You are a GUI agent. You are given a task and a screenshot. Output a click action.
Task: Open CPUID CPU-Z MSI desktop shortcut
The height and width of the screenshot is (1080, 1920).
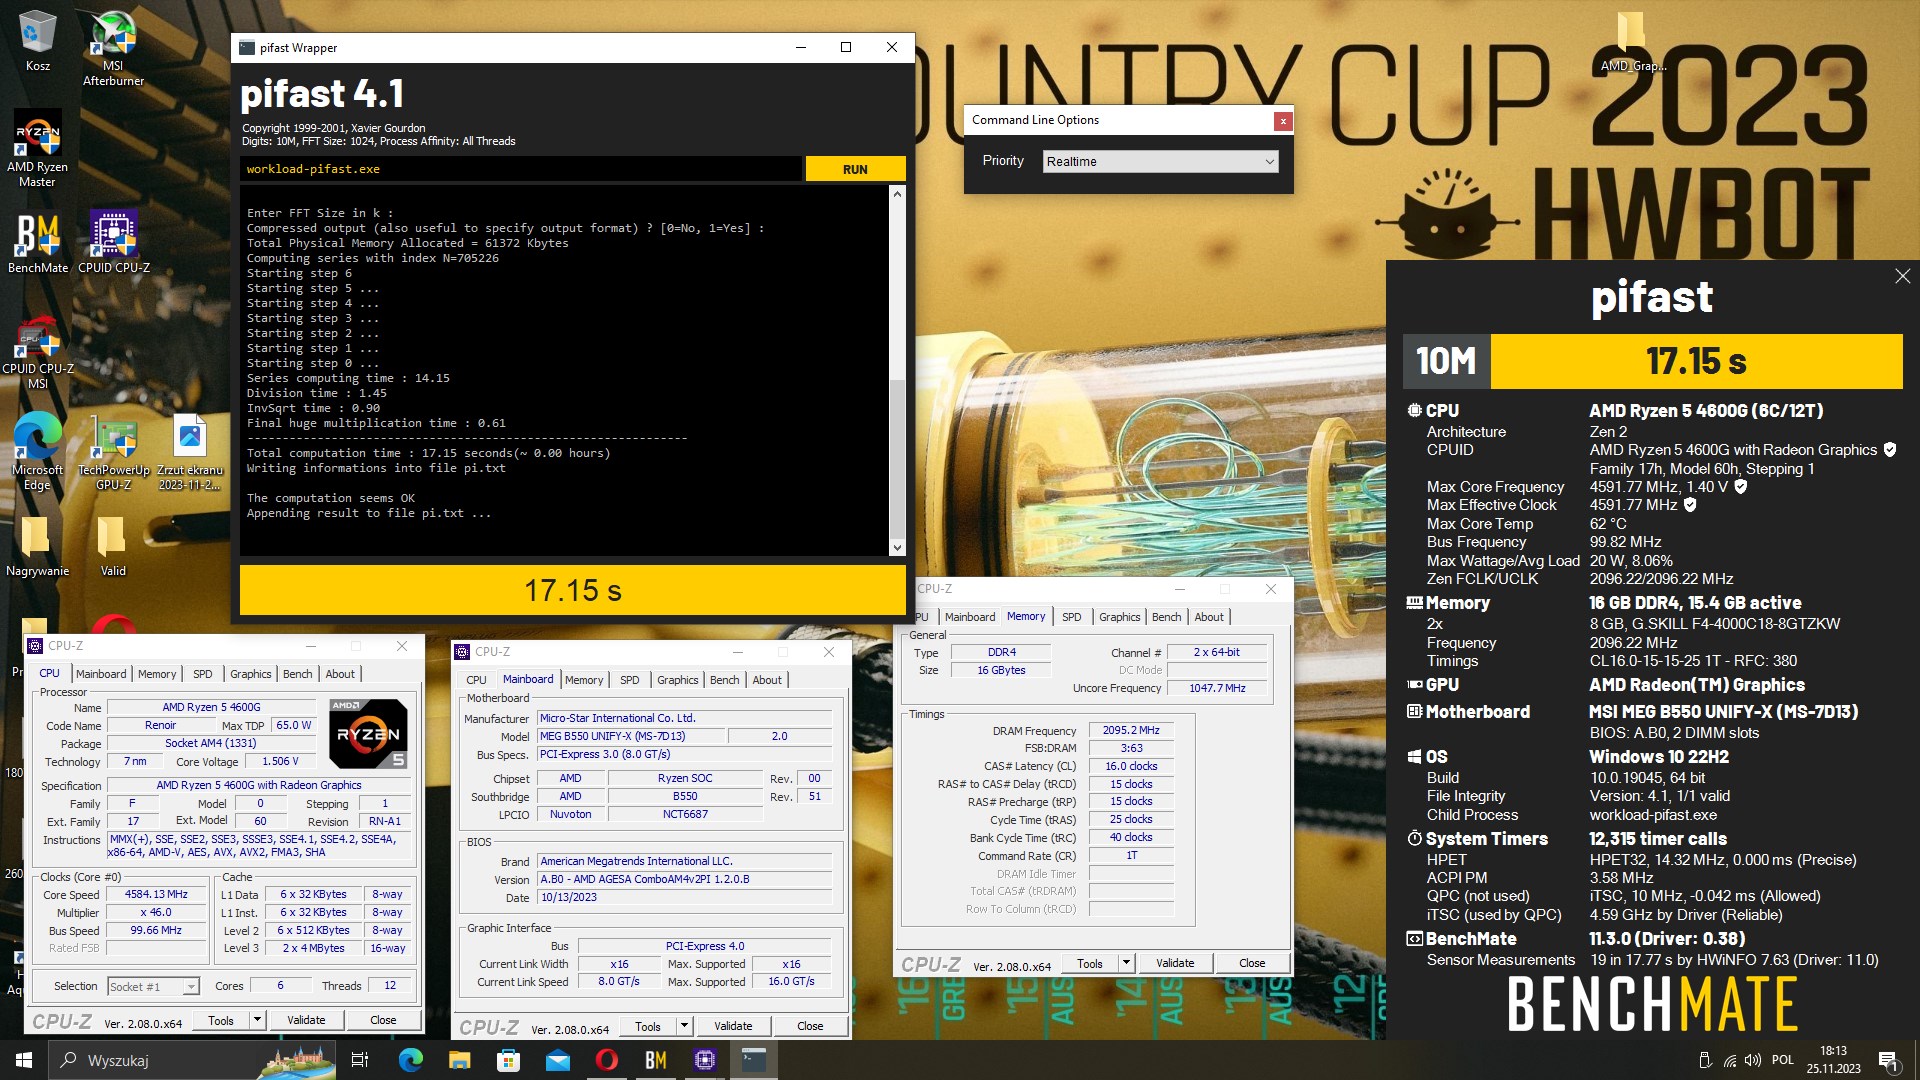[x=37, y=352]
